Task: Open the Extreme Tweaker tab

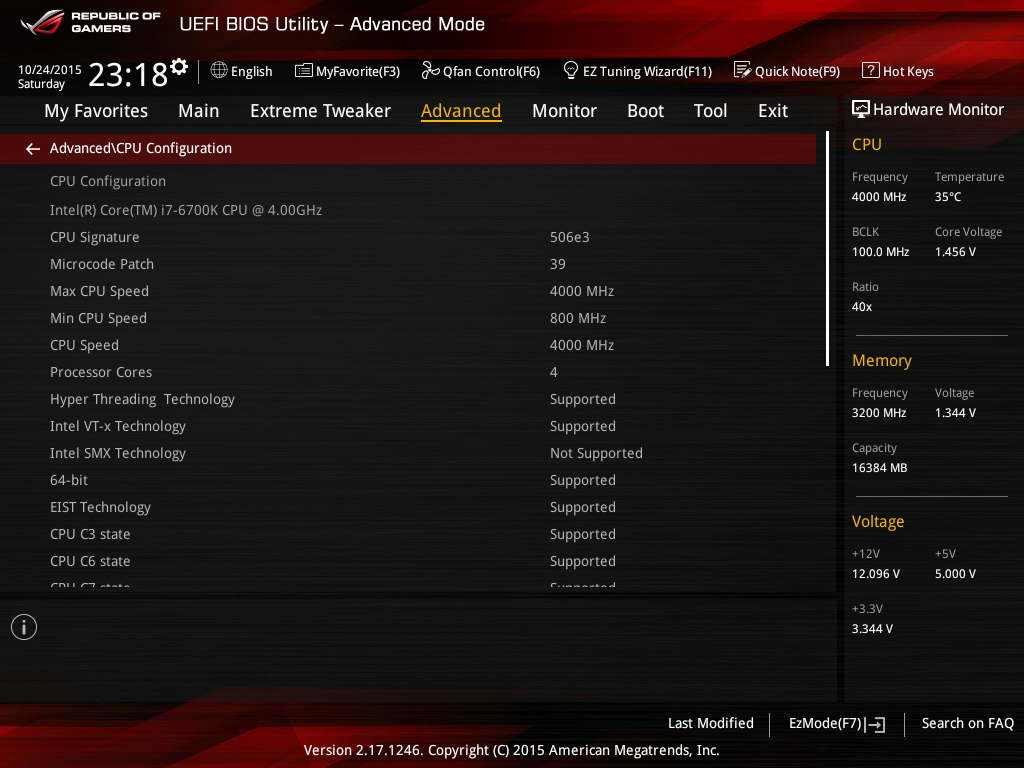Action: 320,111
